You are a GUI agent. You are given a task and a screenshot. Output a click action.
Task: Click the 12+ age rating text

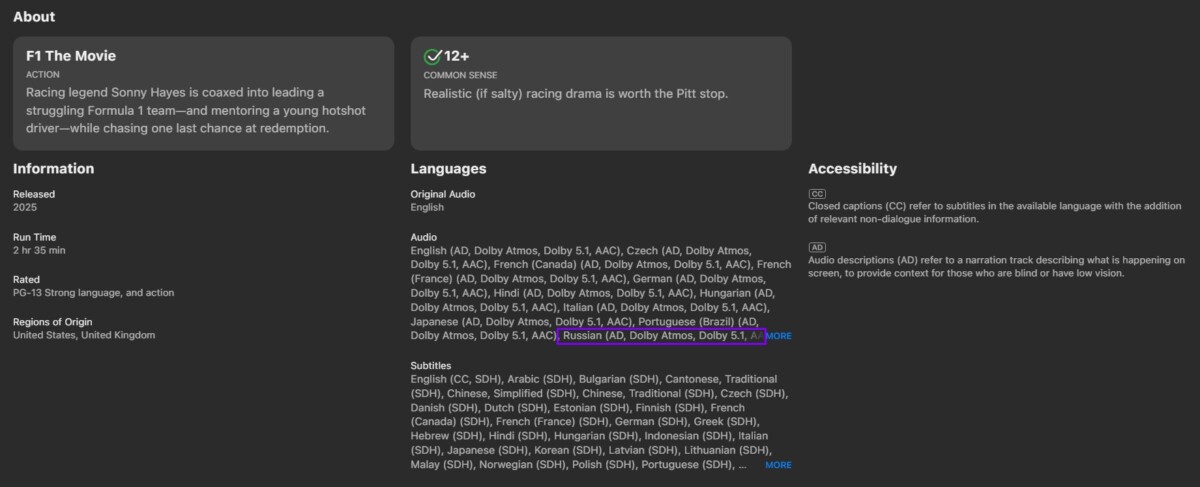click(x=457, y=56)
